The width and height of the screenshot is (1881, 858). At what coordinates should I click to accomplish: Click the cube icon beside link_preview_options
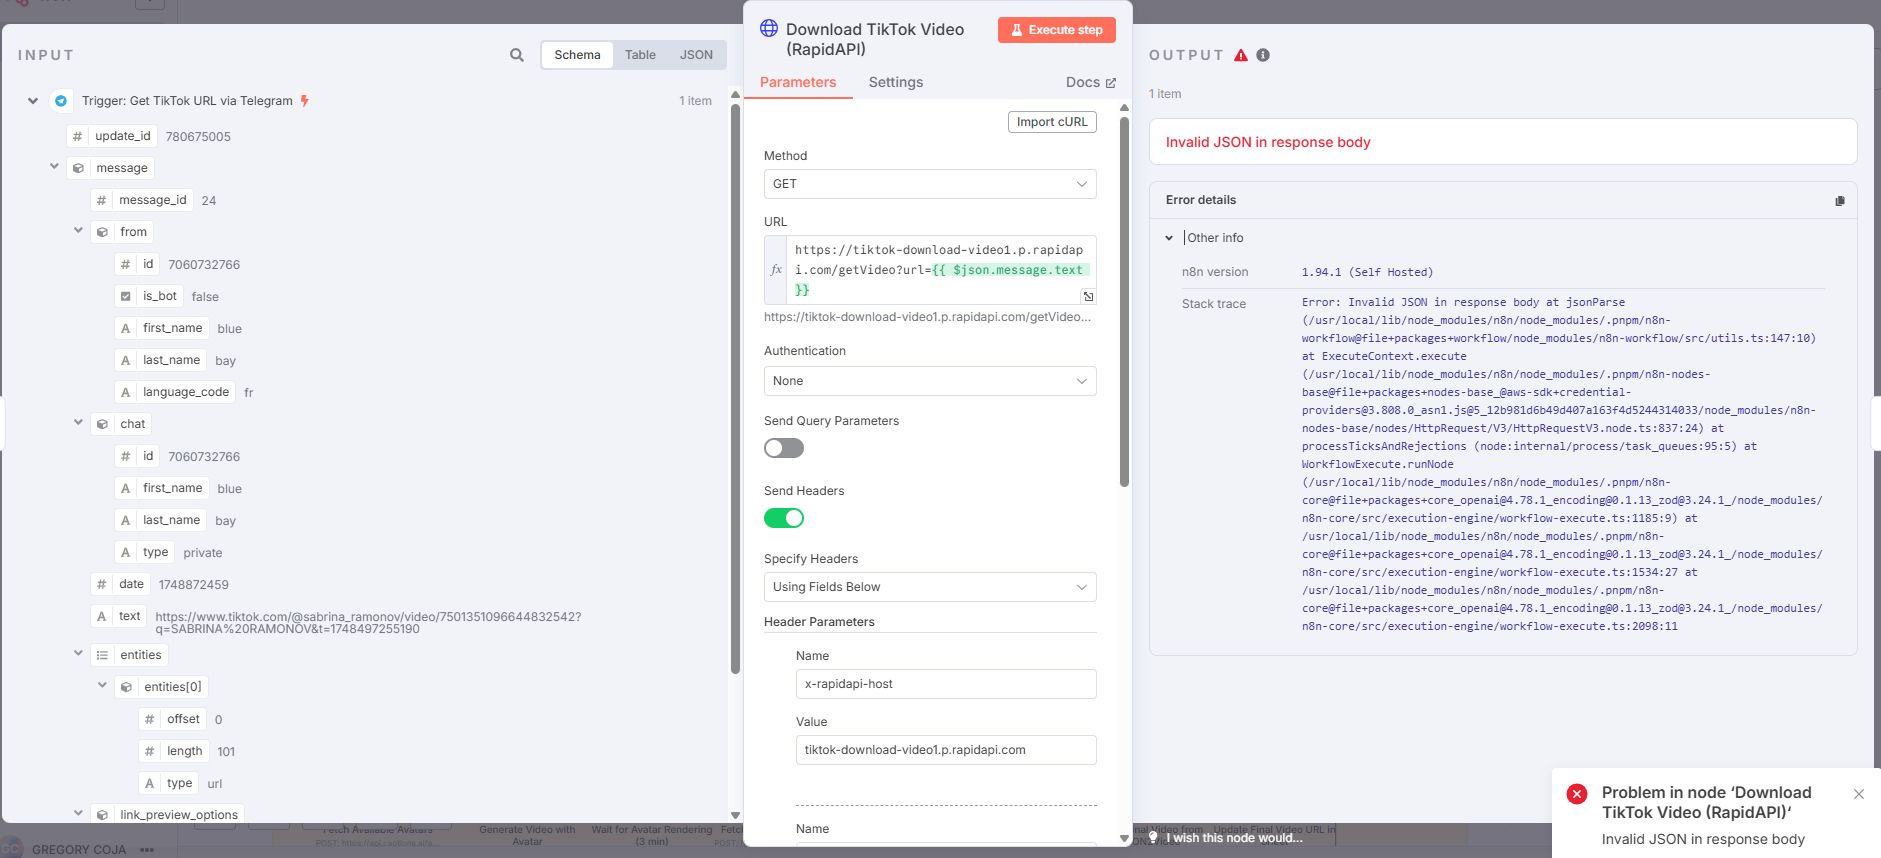(102, 815)
